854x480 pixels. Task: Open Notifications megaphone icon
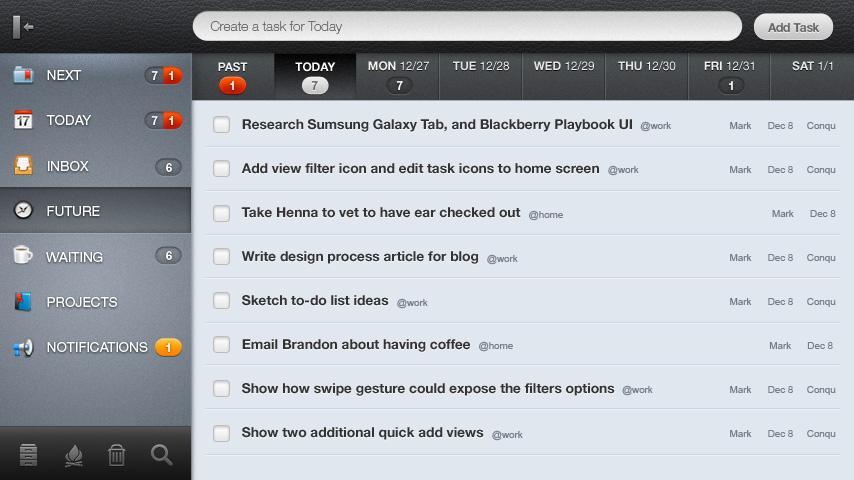pos(23,347)
